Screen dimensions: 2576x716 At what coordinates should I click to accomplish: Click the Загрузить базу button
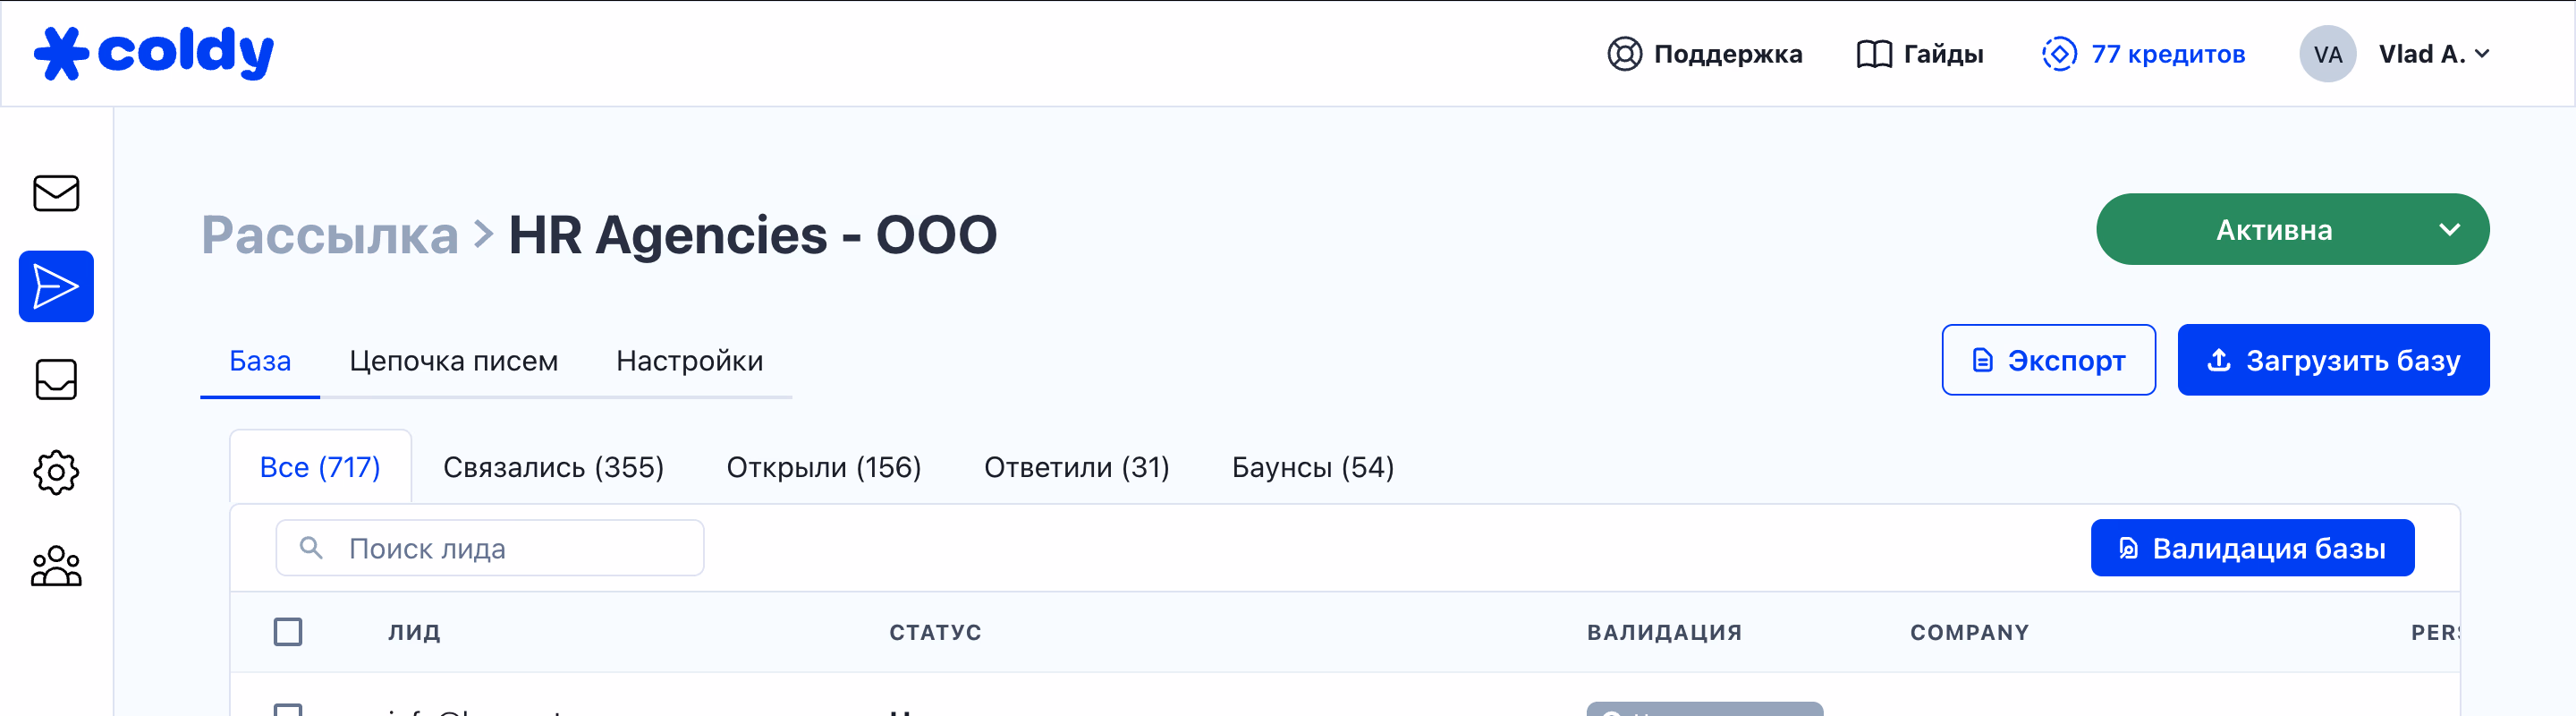[x=2332, y=360]
